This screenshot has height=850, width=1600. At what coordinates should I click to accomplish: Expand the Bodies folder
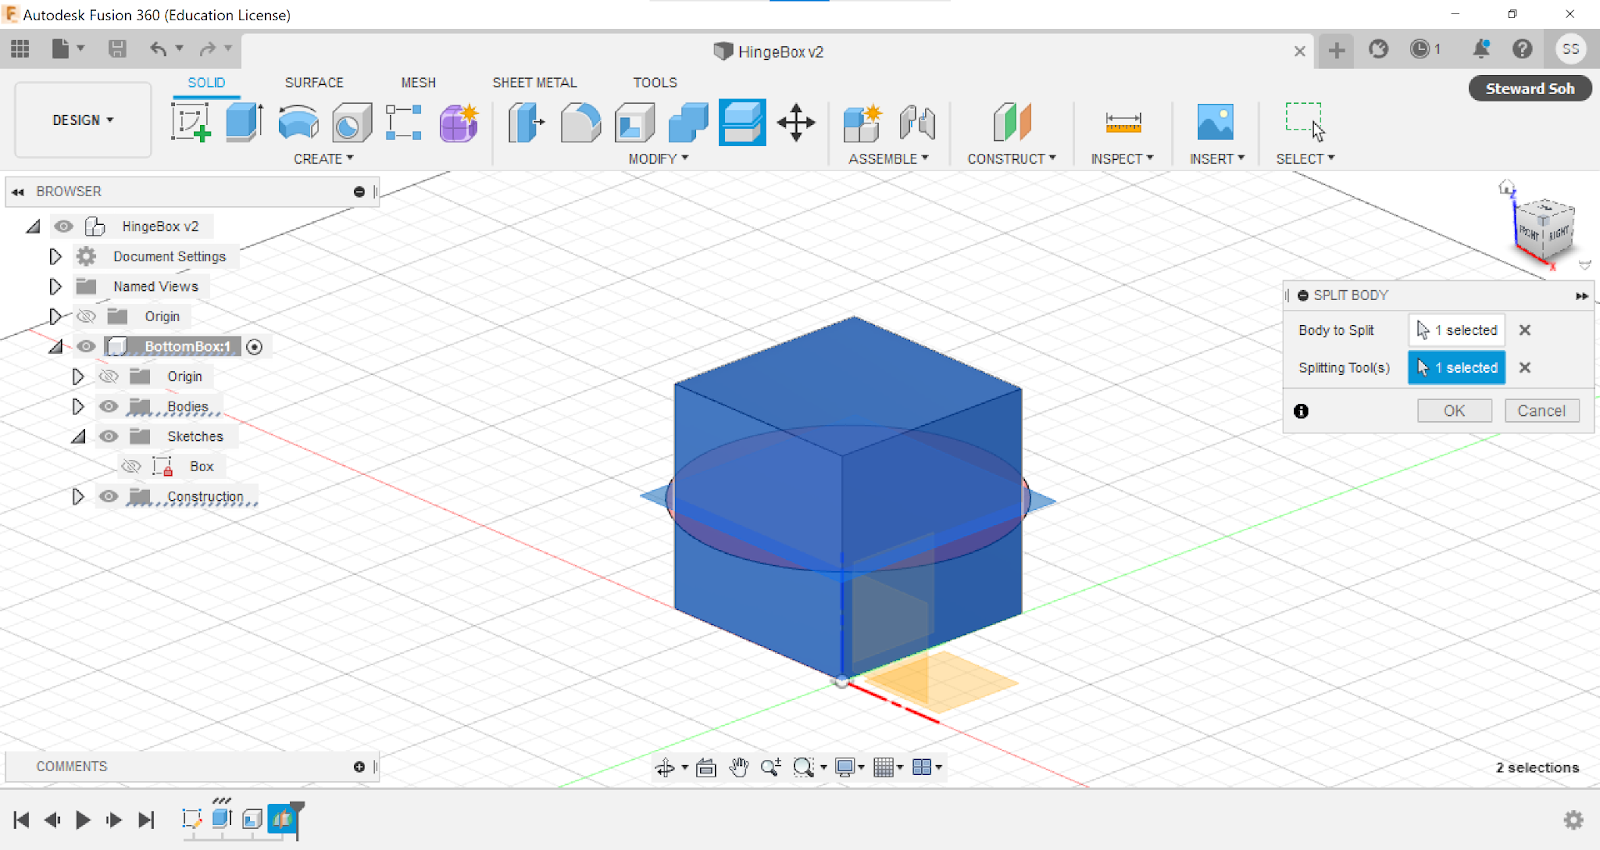coord(77,406)
